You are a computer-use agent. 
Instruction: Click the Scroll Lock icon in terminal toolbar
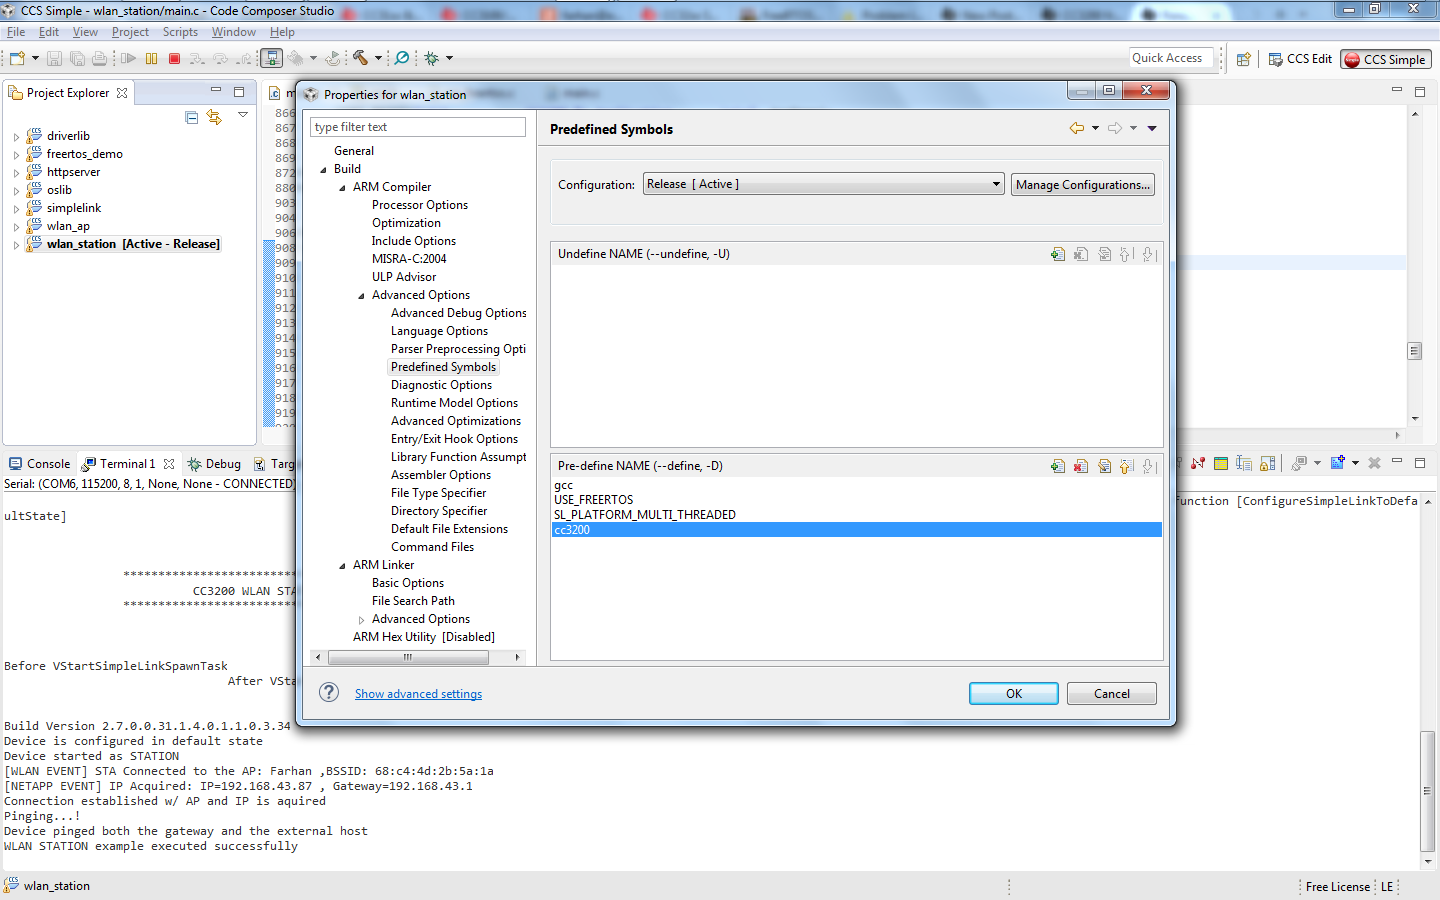click(x=1268, y=463)
